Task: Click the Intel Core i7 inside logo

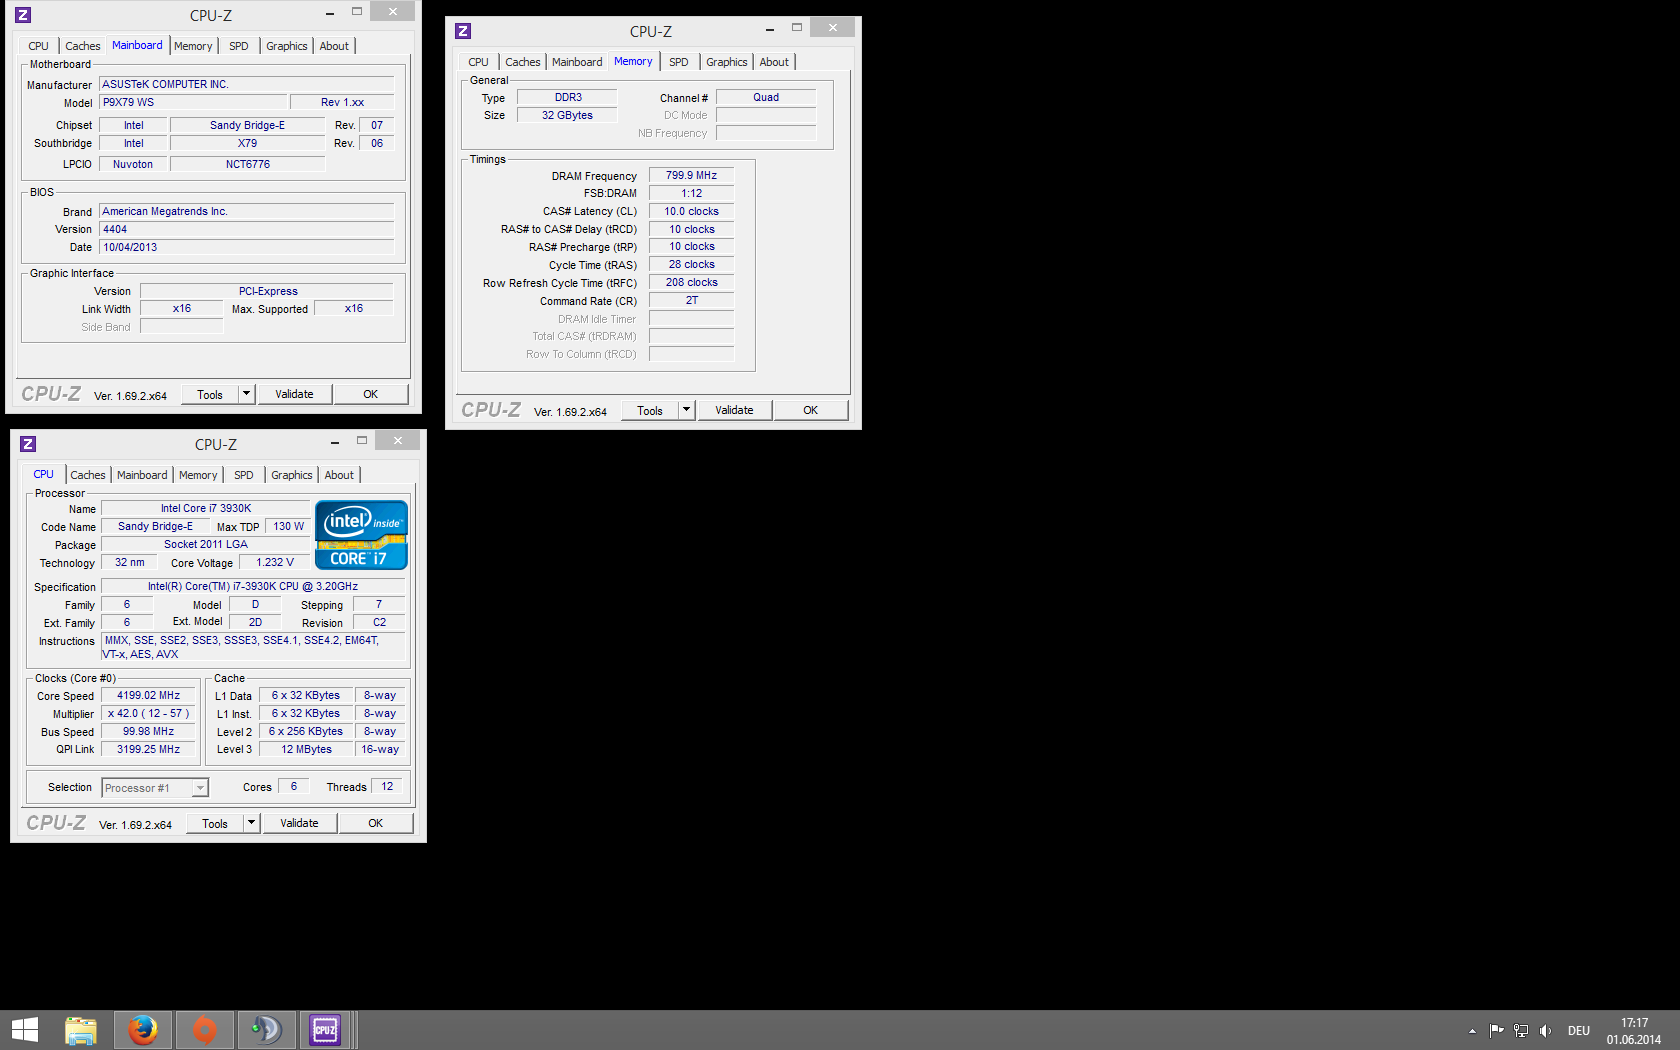Action: [x=361, y=535]
